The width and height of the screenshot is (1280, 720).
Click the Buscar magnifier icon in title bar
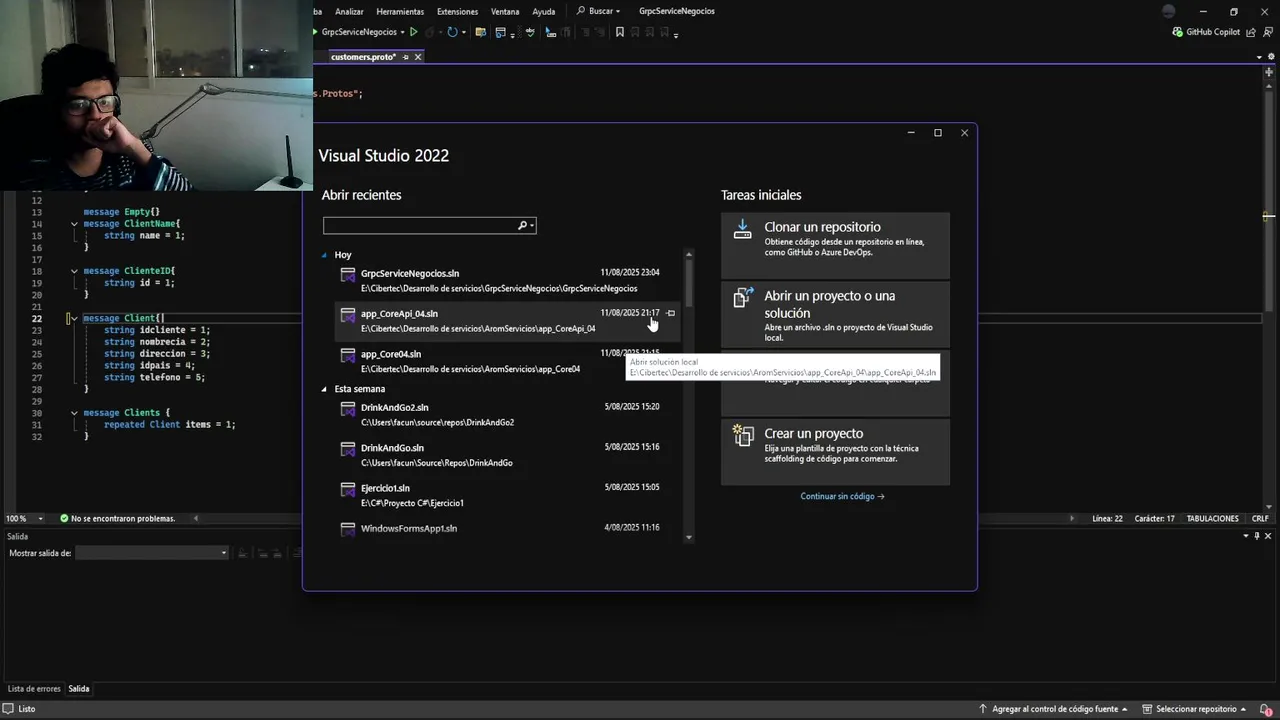coord(581,11)
